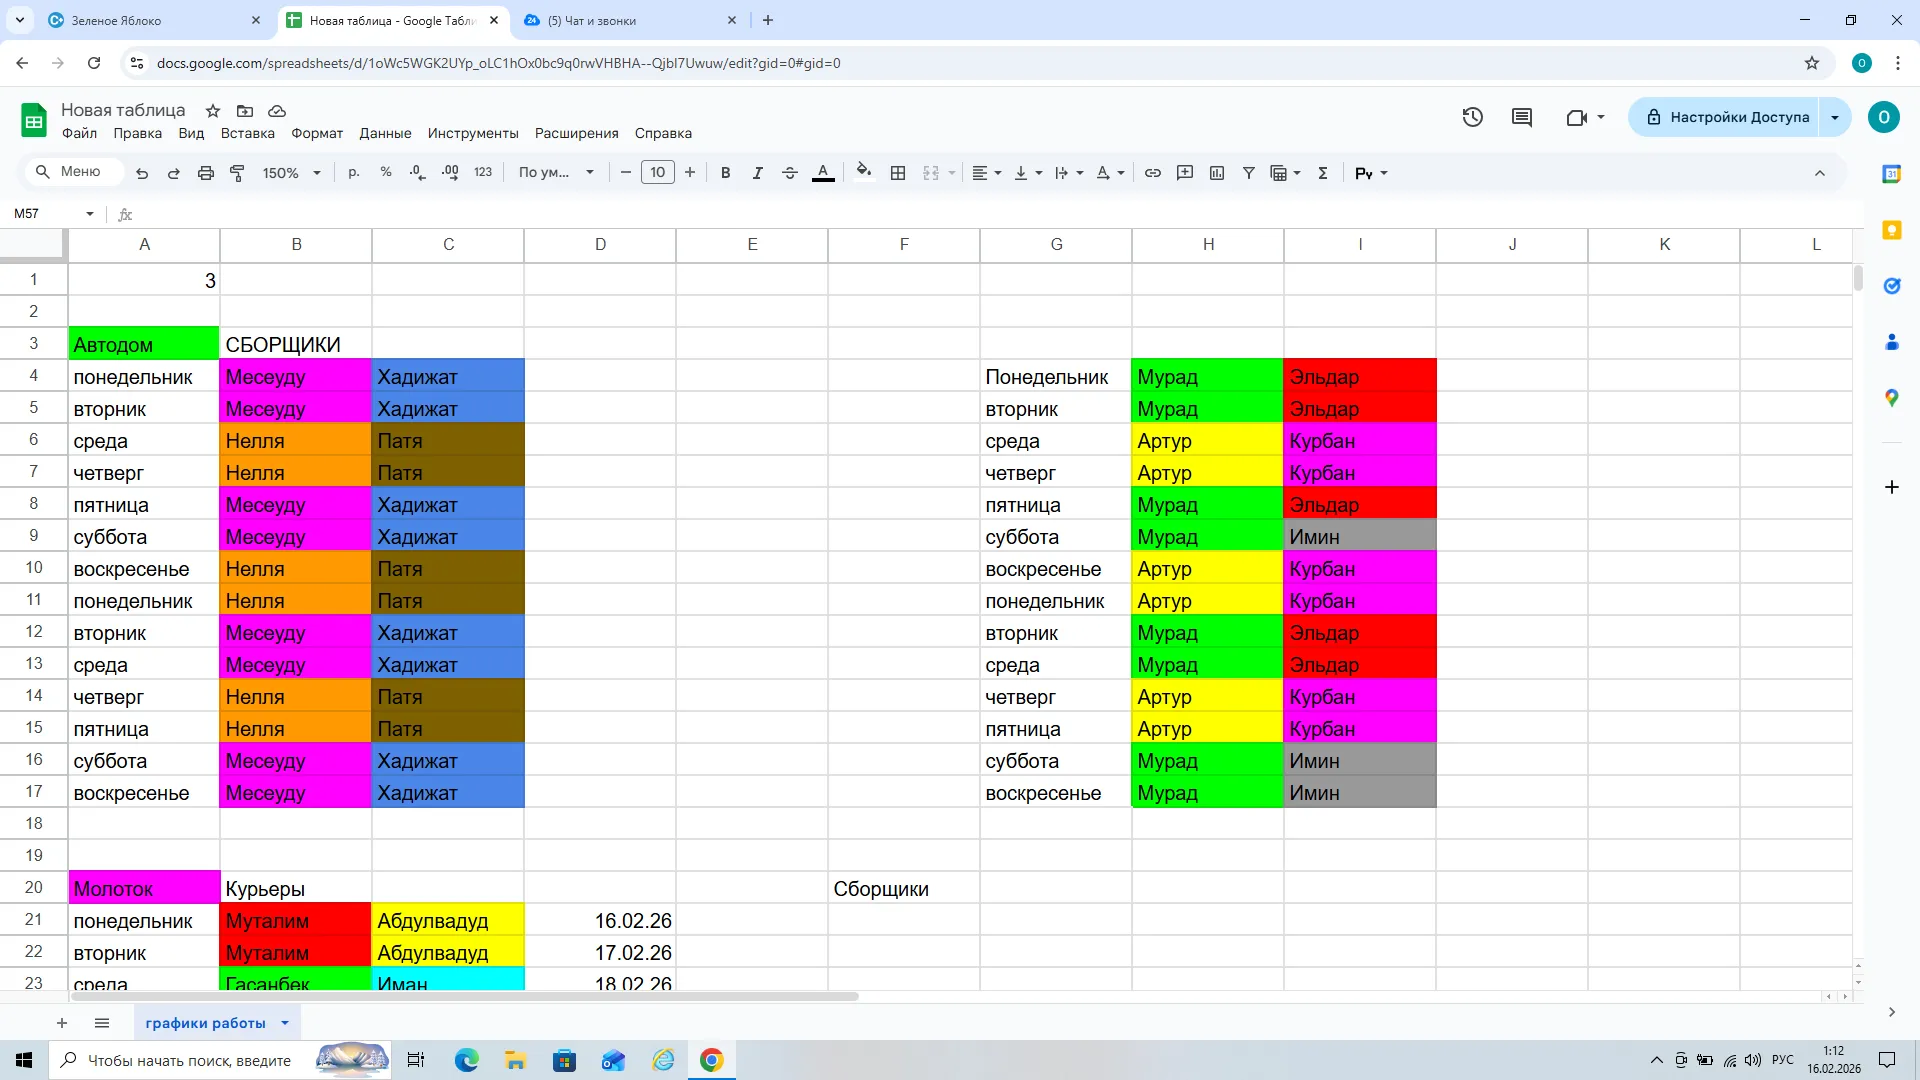Image resolution: width=1920 pixels, height=1080 pixels.
Task: Increase font size plus button
Action: click(x=690, y=173)
